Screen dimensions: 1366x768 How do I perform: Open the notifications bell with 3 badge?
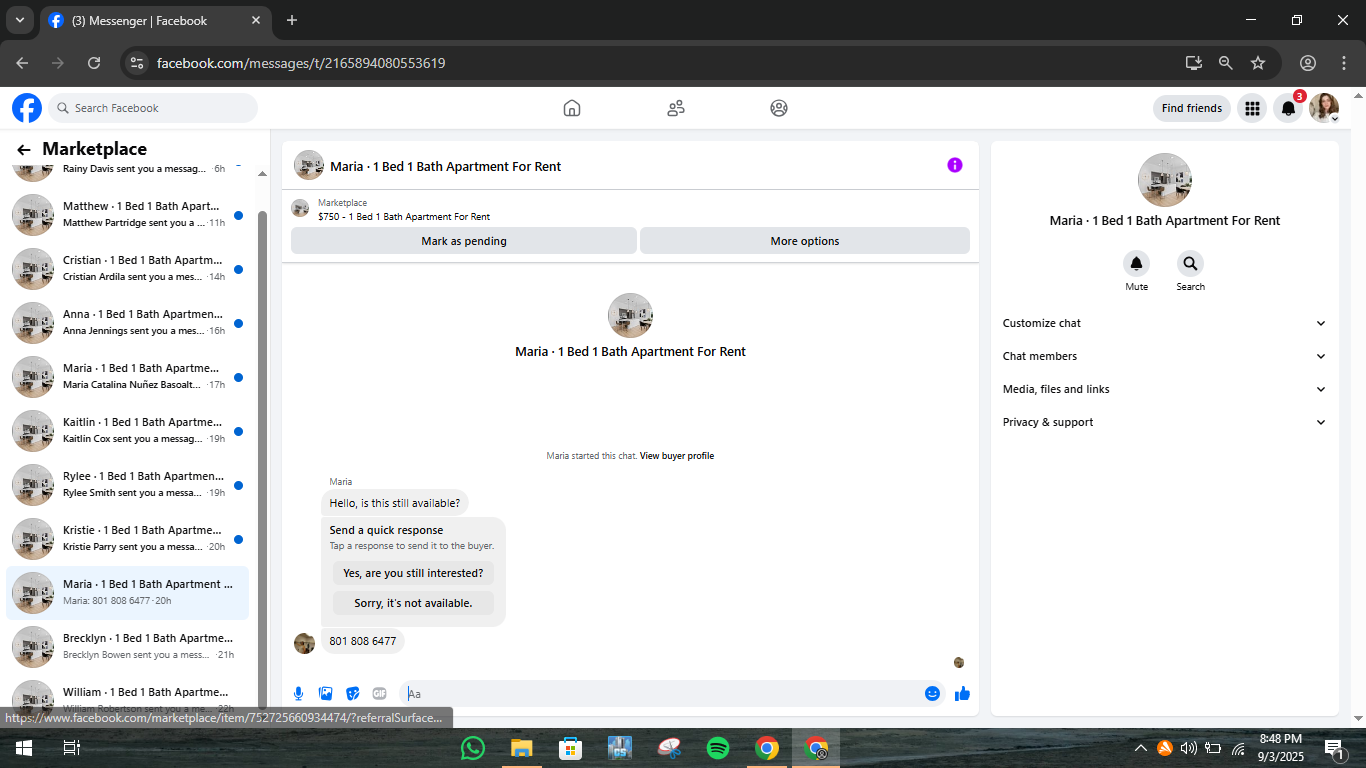pyautogui.click(x=1289, y=108)
